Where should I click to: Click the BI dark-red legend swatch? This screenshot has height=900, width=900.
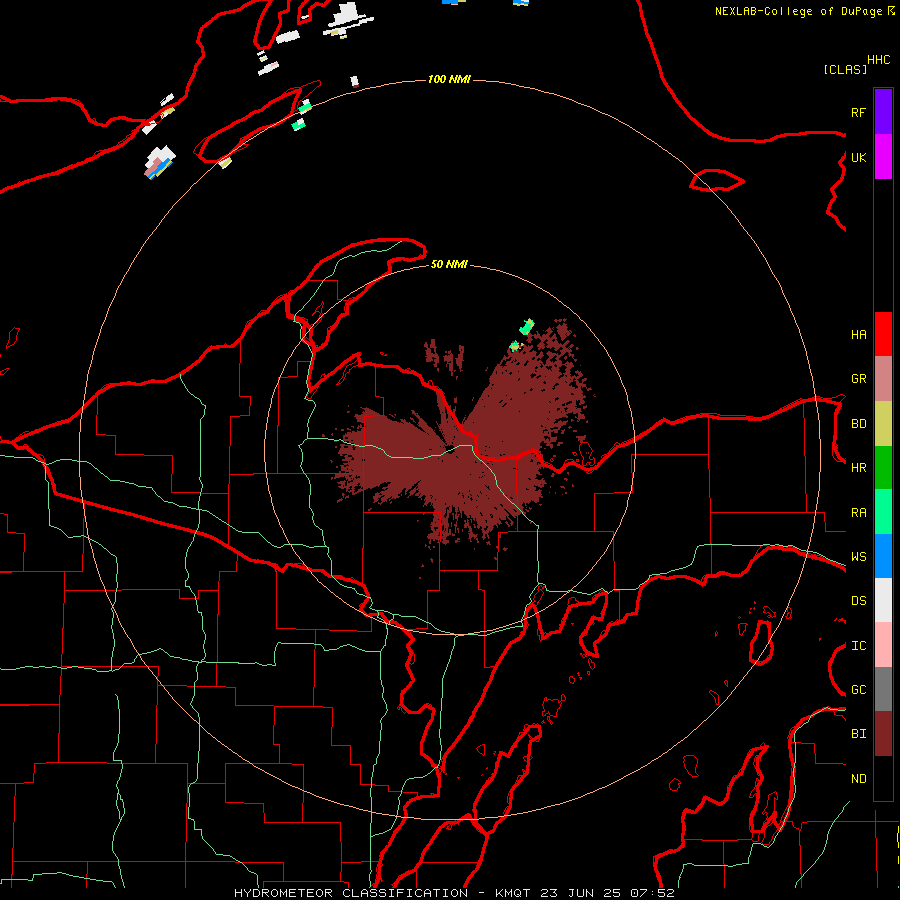click(883, 734)
